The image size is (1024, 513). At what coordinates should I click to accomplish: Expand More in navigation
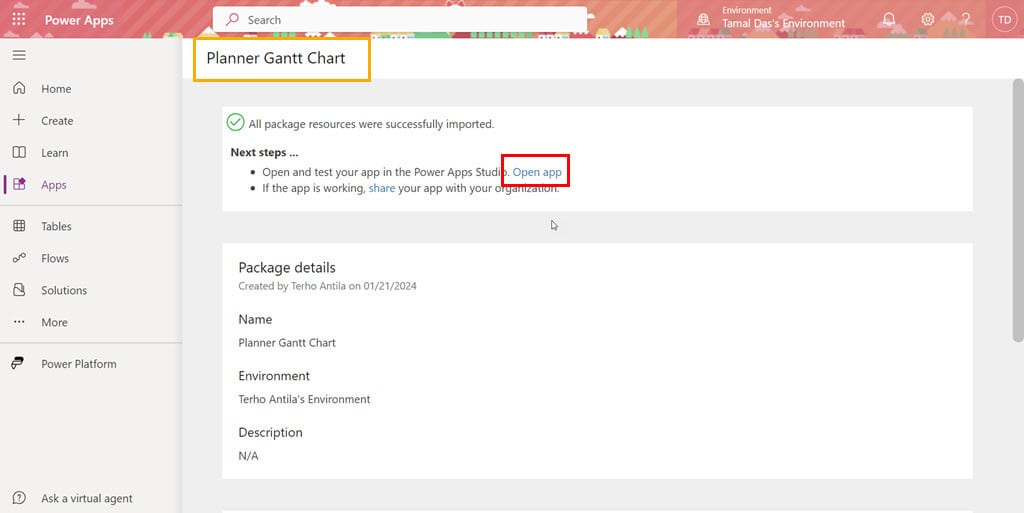(54, 322)
